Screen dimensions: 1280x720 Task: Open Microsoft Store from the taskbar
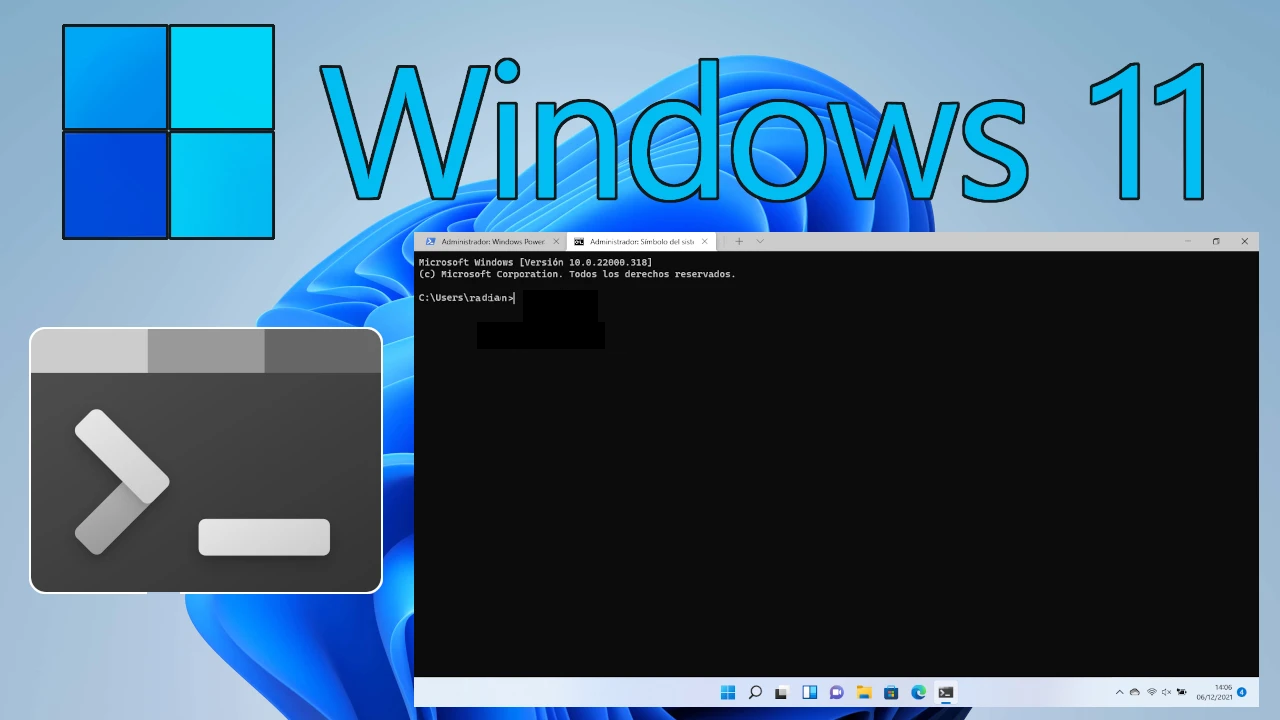pos(891,692)
